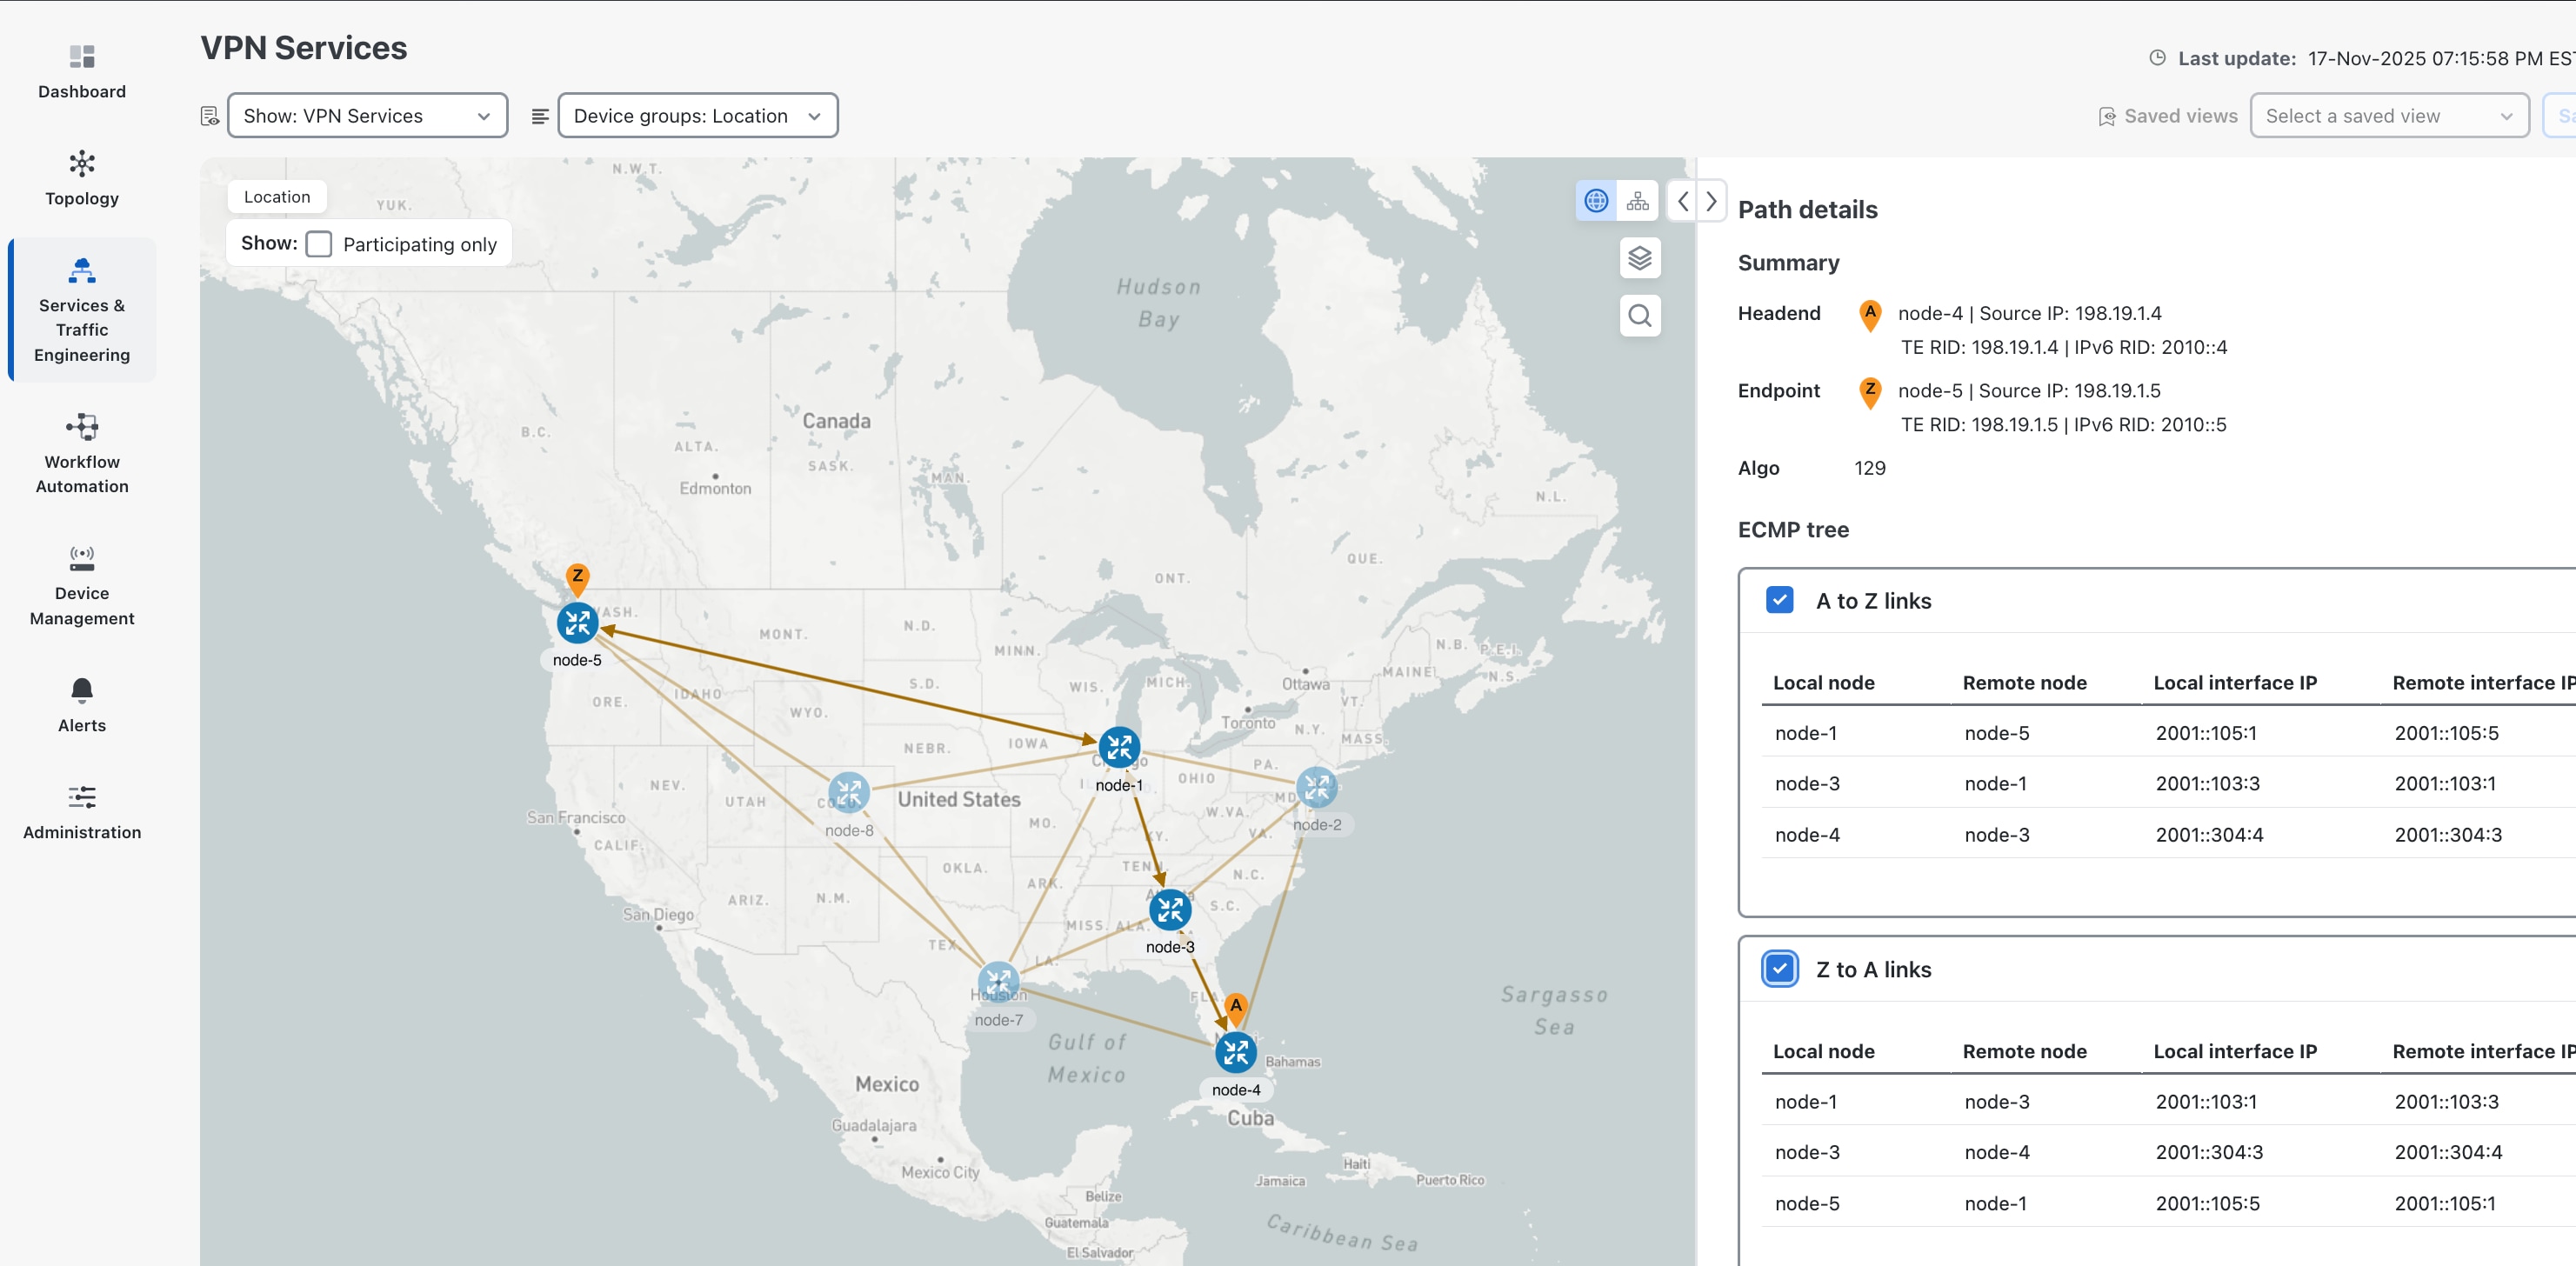Click the last update clock icon
The height and width of the screenshot is (1266, 2576).
pos(2157,58)
